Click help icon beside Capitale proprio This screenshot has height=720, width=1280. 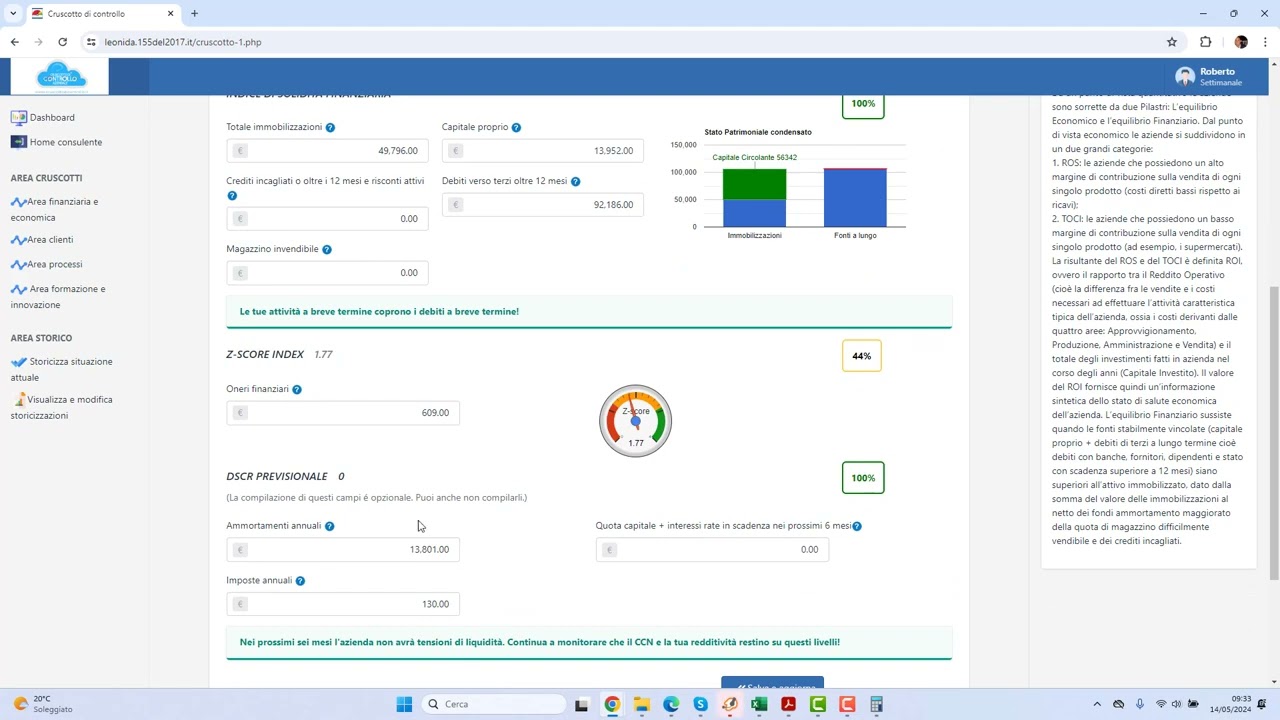tap(516, 128)
